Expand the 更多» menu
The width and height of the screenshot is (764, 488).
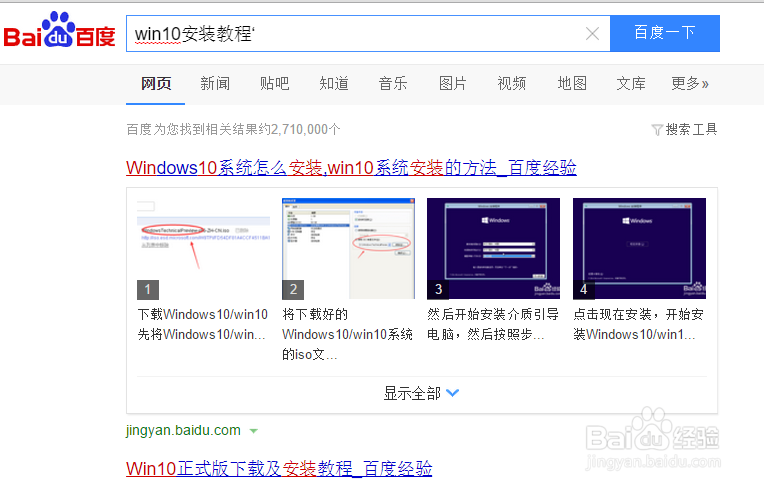click(x=690, y=84)
